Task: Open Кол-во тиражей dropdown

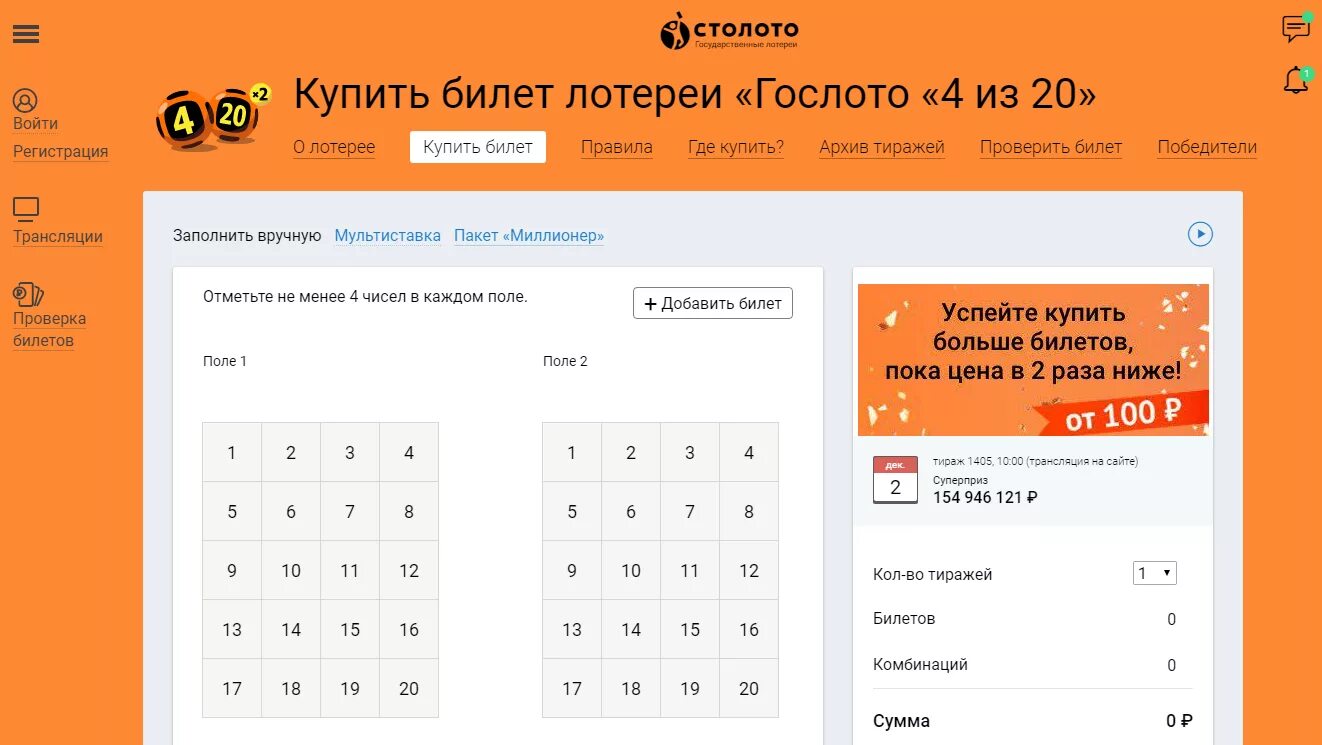Action: pos(1155,574)
